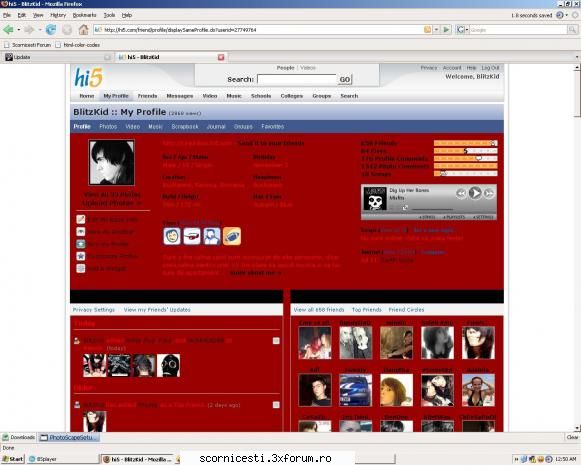Toggle the checkbox beside the 2 days ago update
Image resolution: width=581 pixels, height=465 pixels.
[x=276, y=405]
